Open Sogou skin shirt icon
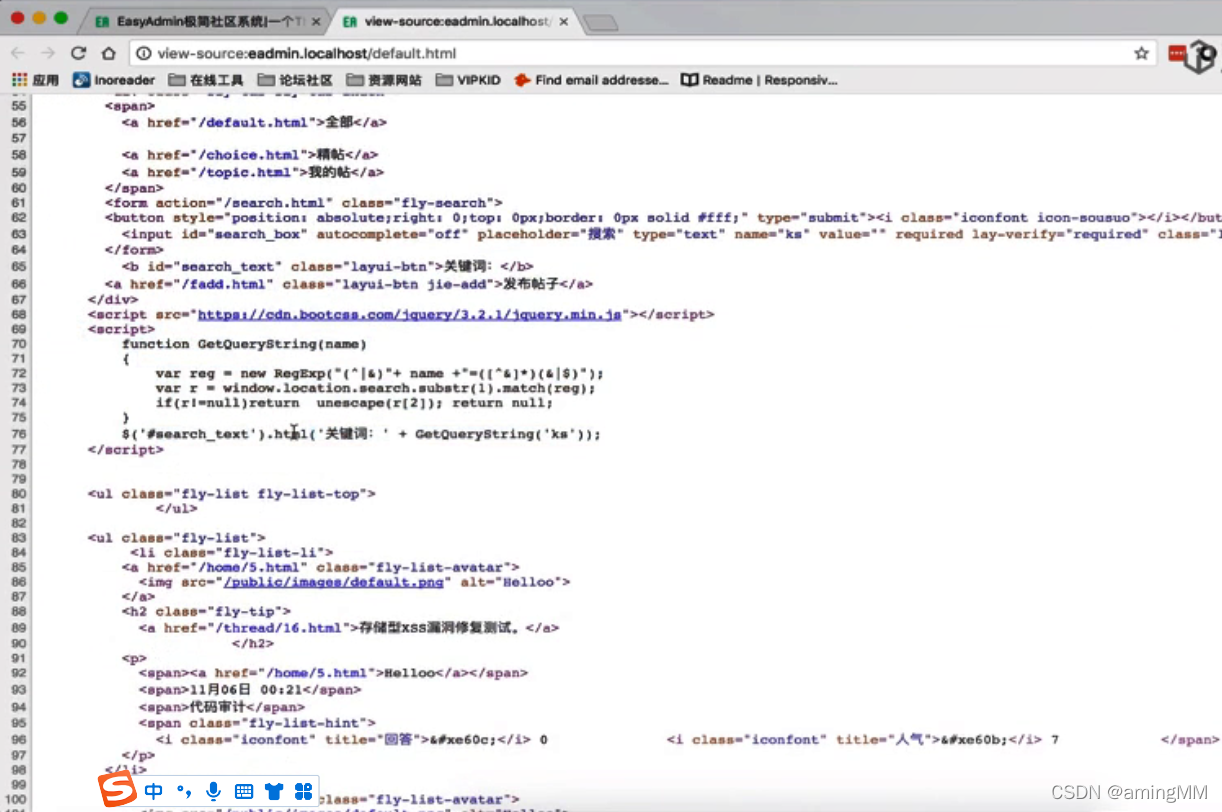1222x812 pixels. pyautogui.click(x=274, y=792)
